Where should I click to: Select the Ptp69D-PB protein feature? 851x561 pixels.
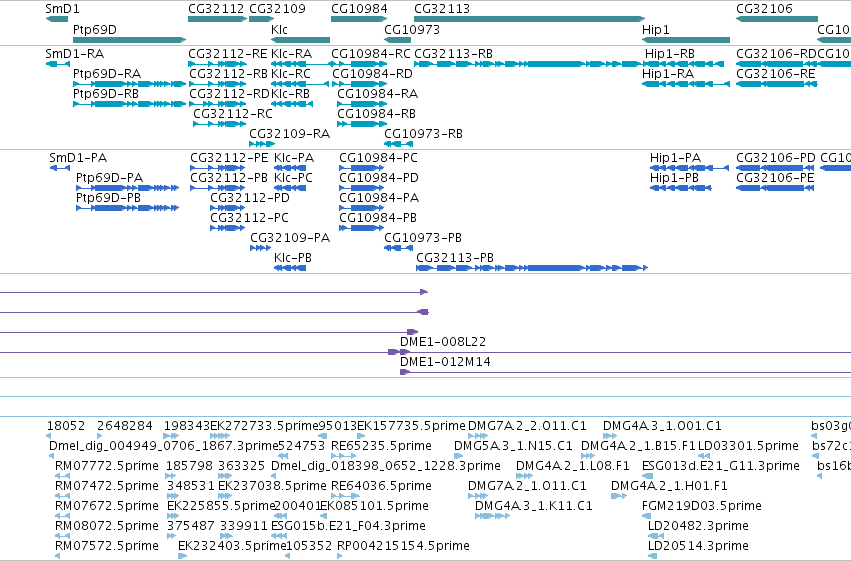(128, 208)
